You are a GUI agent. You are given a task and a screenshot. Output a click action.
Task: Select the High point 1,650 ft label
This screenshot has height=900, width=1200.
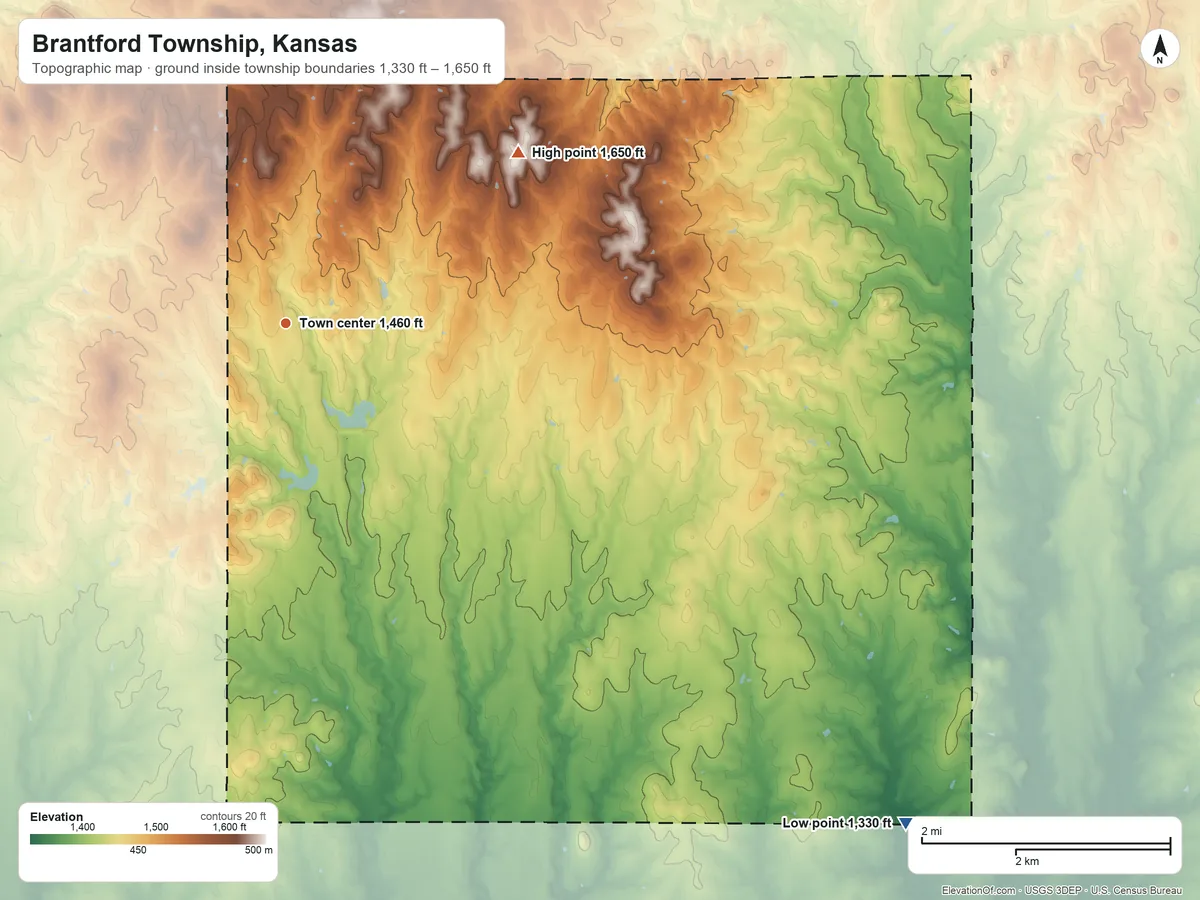coord(588,153)
